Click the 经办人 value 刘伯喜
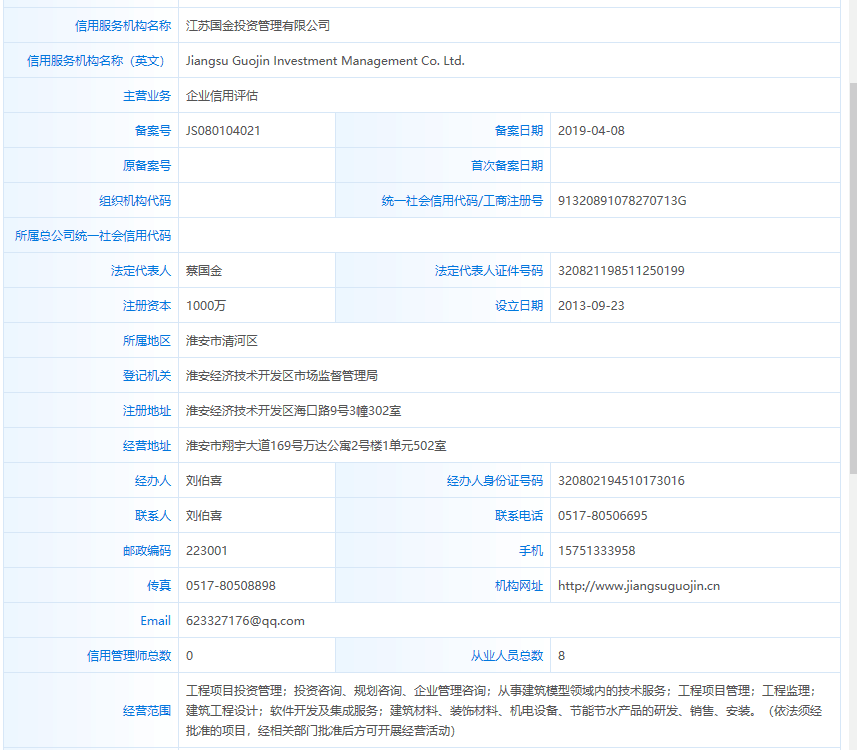This screenshot has width=857, height=750. 204,481
